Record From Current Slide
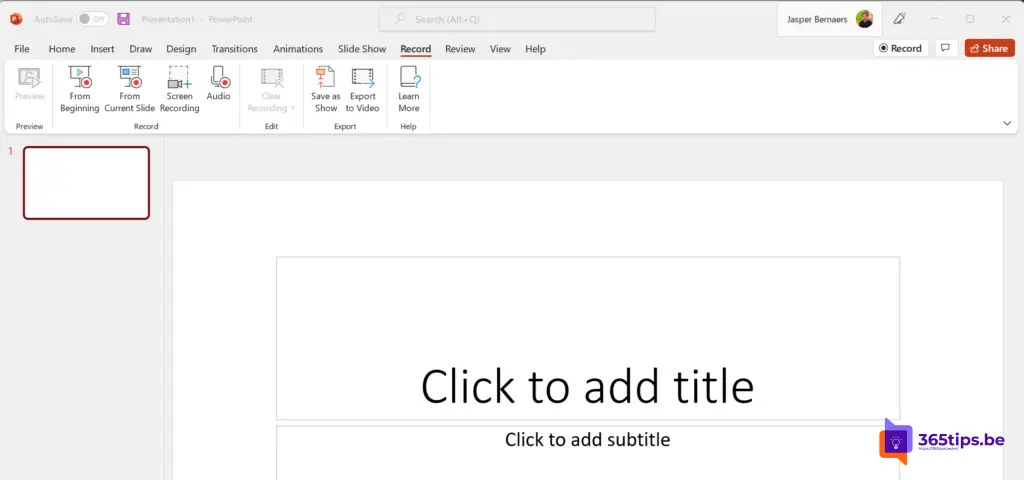Screen dimensions: 1024x480 (129, 89)
